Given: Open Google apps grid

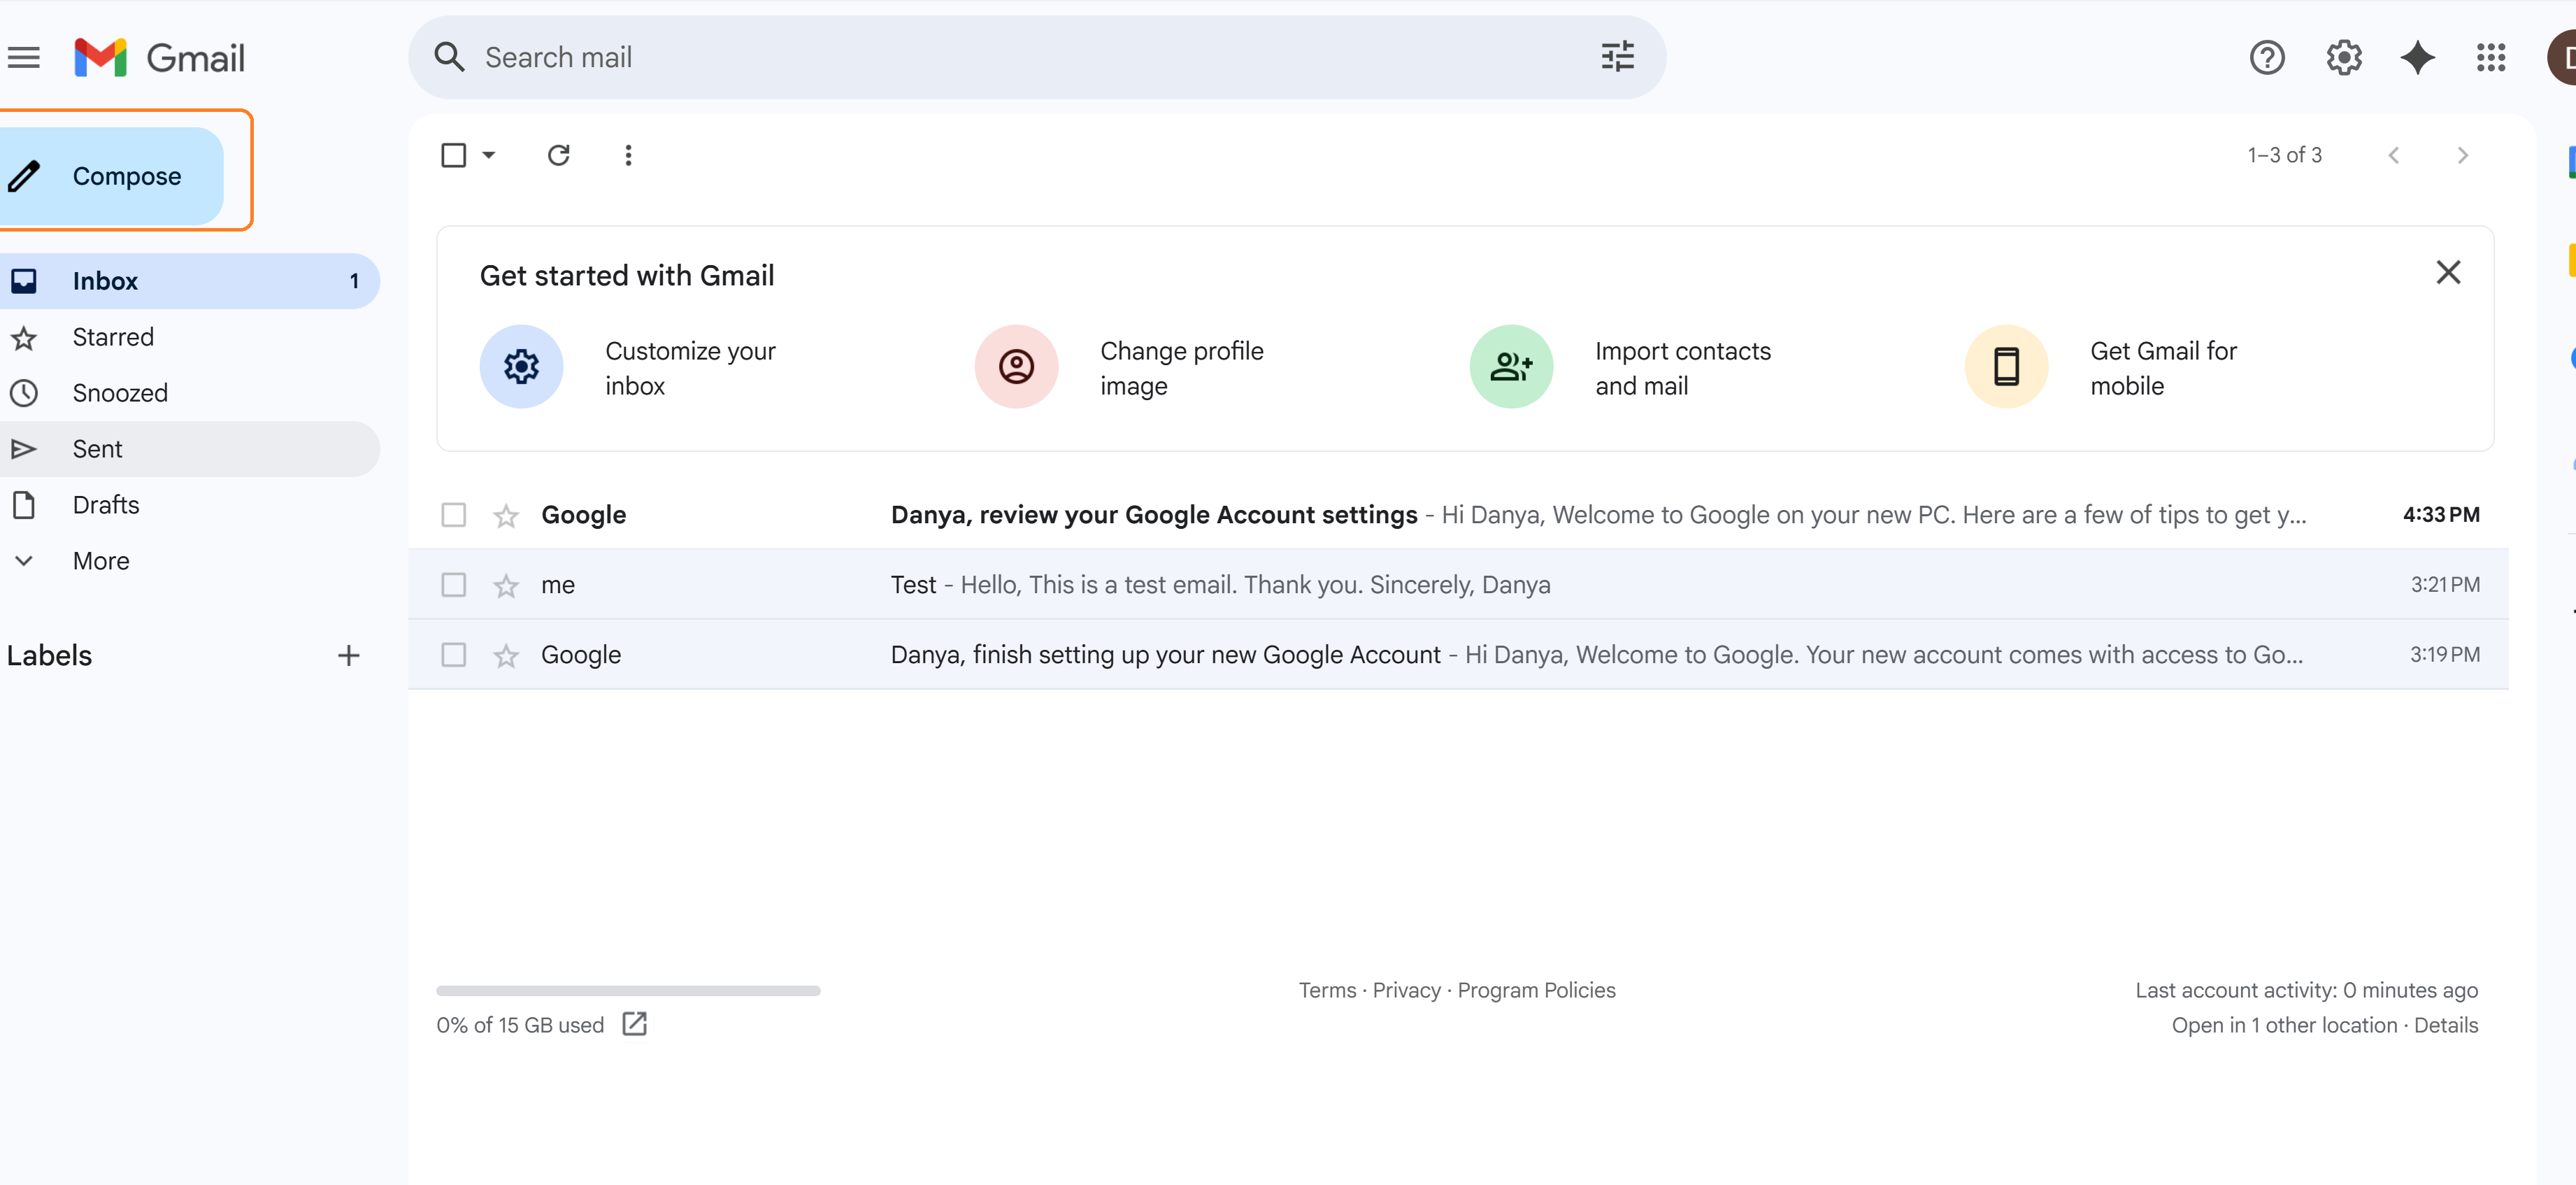Looking at the screenshot, I should pyautogui.click(x=2491, y=58).
